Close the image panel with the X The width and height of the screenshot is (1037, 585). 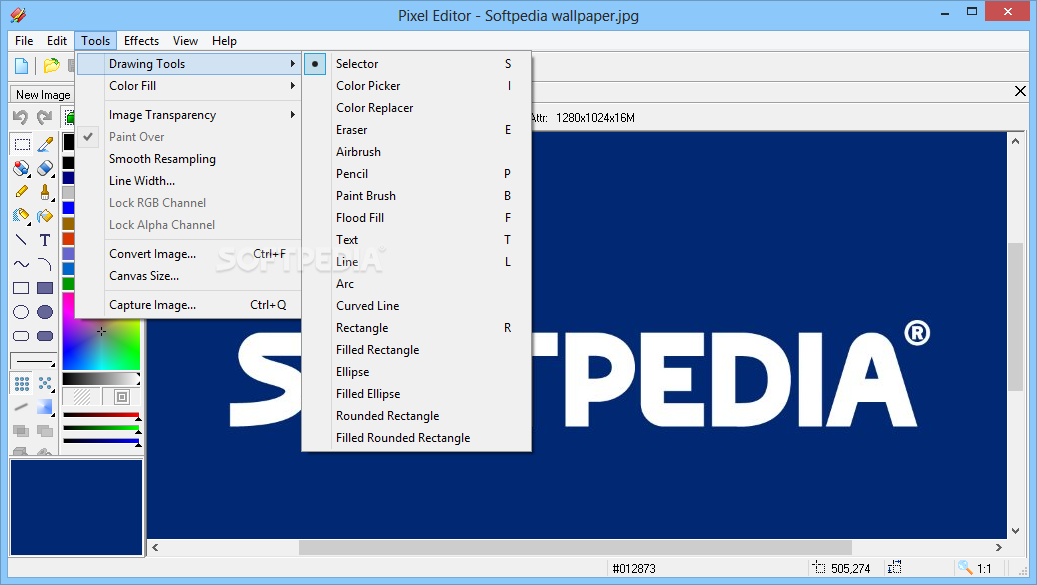1020,91
